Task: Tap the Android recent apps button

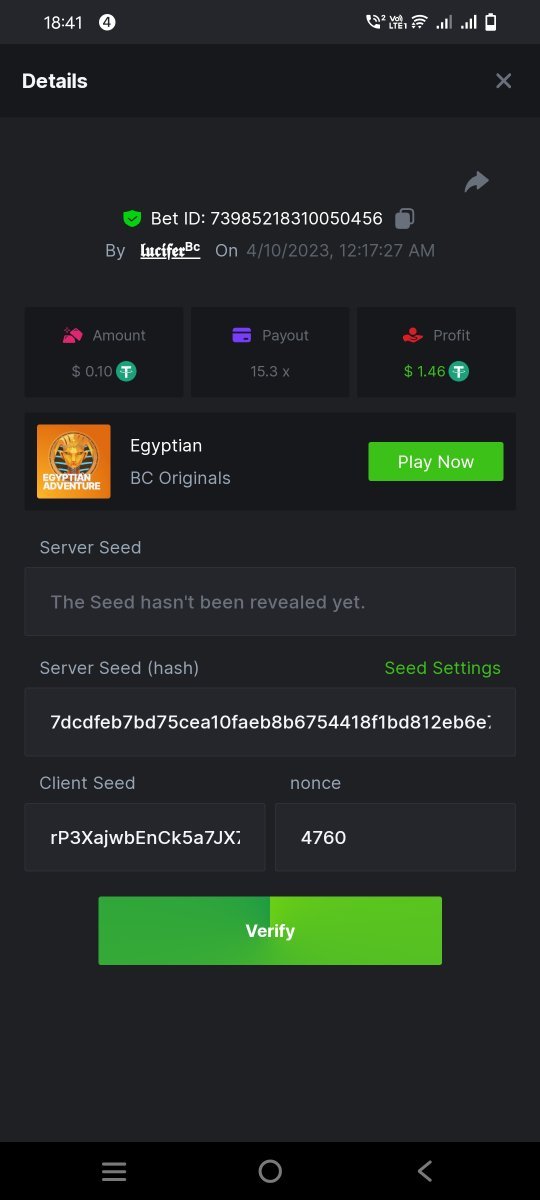Action: coord(114,1172)
